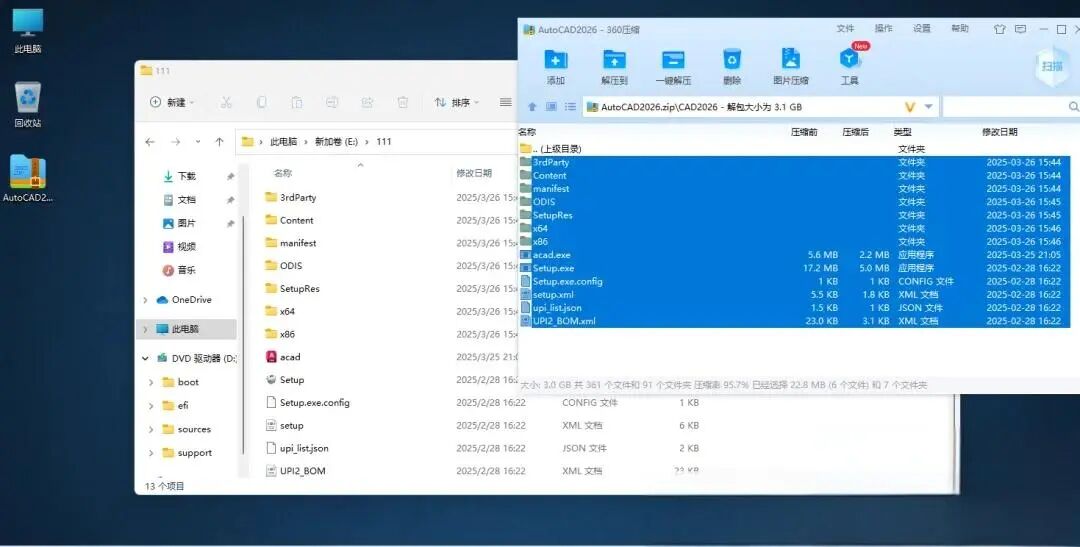Expand OneDrive in navigation pane

(145, 300)
